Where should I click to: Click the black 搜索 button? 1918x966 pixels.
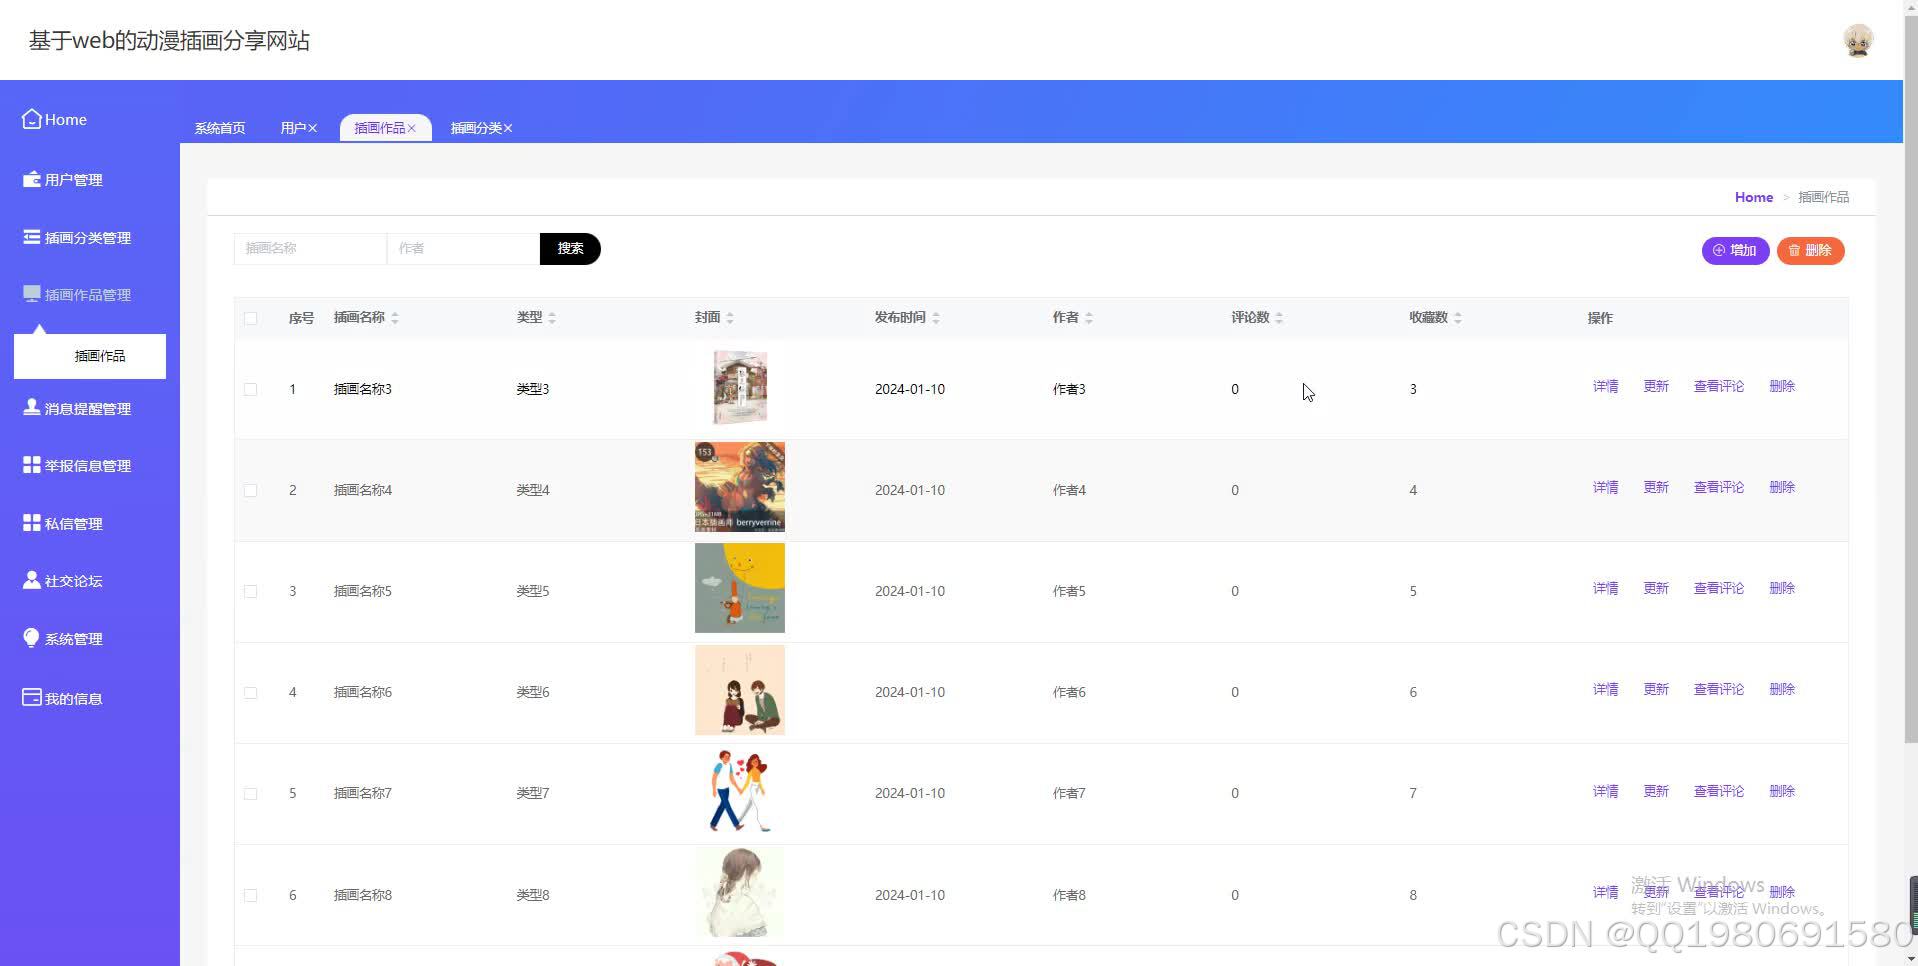570,249
